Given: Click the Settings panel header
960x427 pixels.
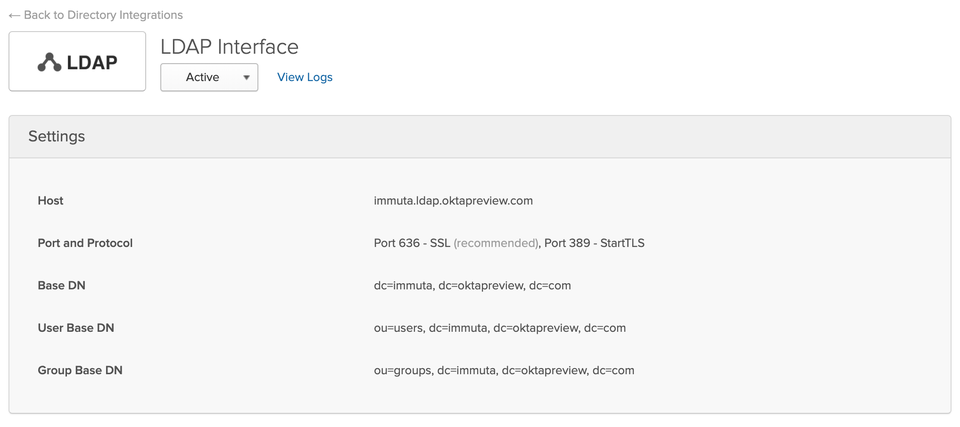Looking at the screenshot, I should 479,136.
